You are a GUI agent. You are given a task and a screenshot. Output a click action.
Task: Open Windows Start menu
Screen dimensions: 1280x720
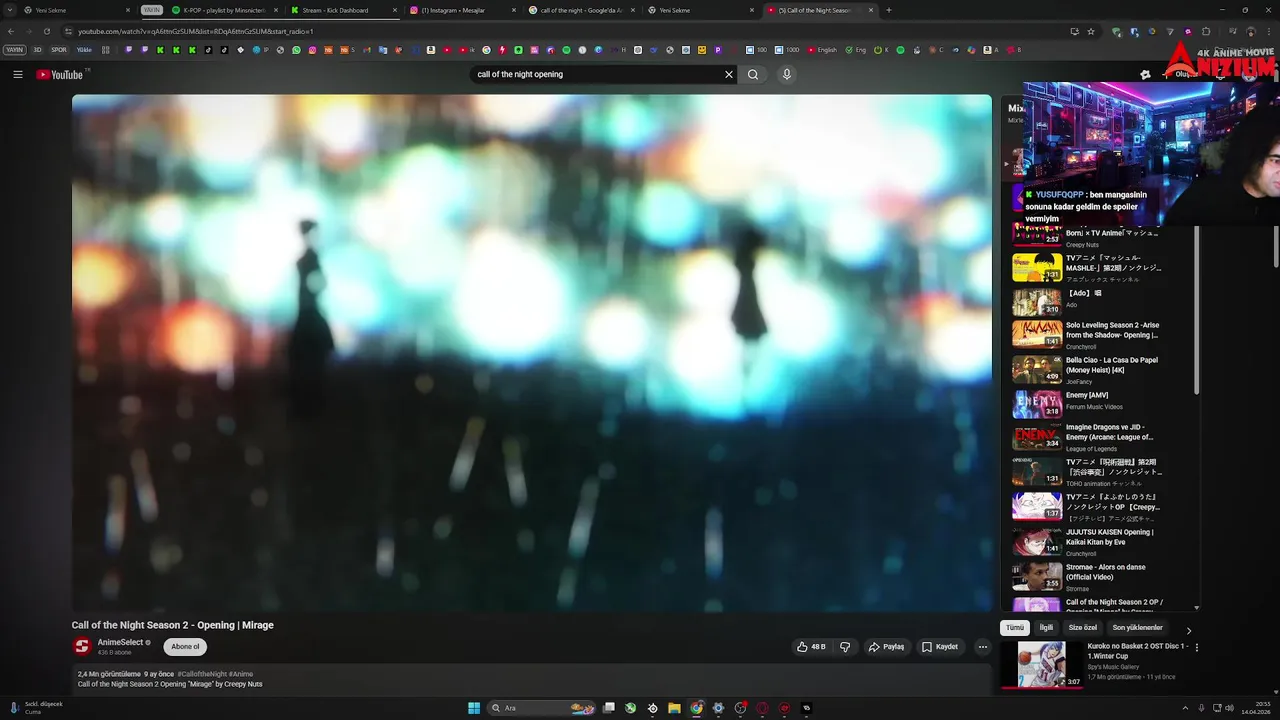tap(474, 708)
